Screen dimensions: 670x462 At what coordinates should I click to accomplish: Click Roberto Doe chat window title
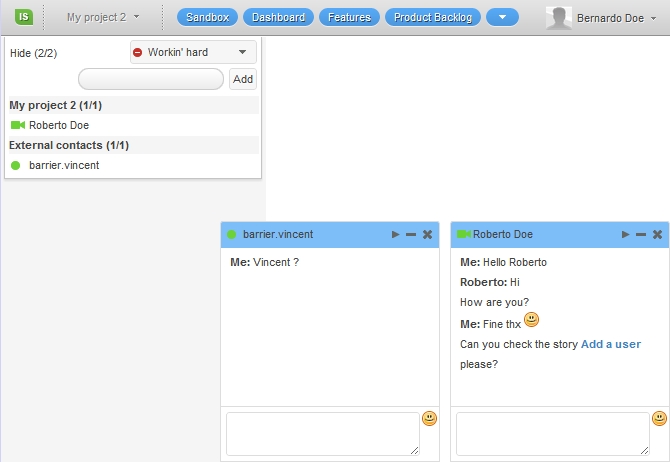click(502, 234)
